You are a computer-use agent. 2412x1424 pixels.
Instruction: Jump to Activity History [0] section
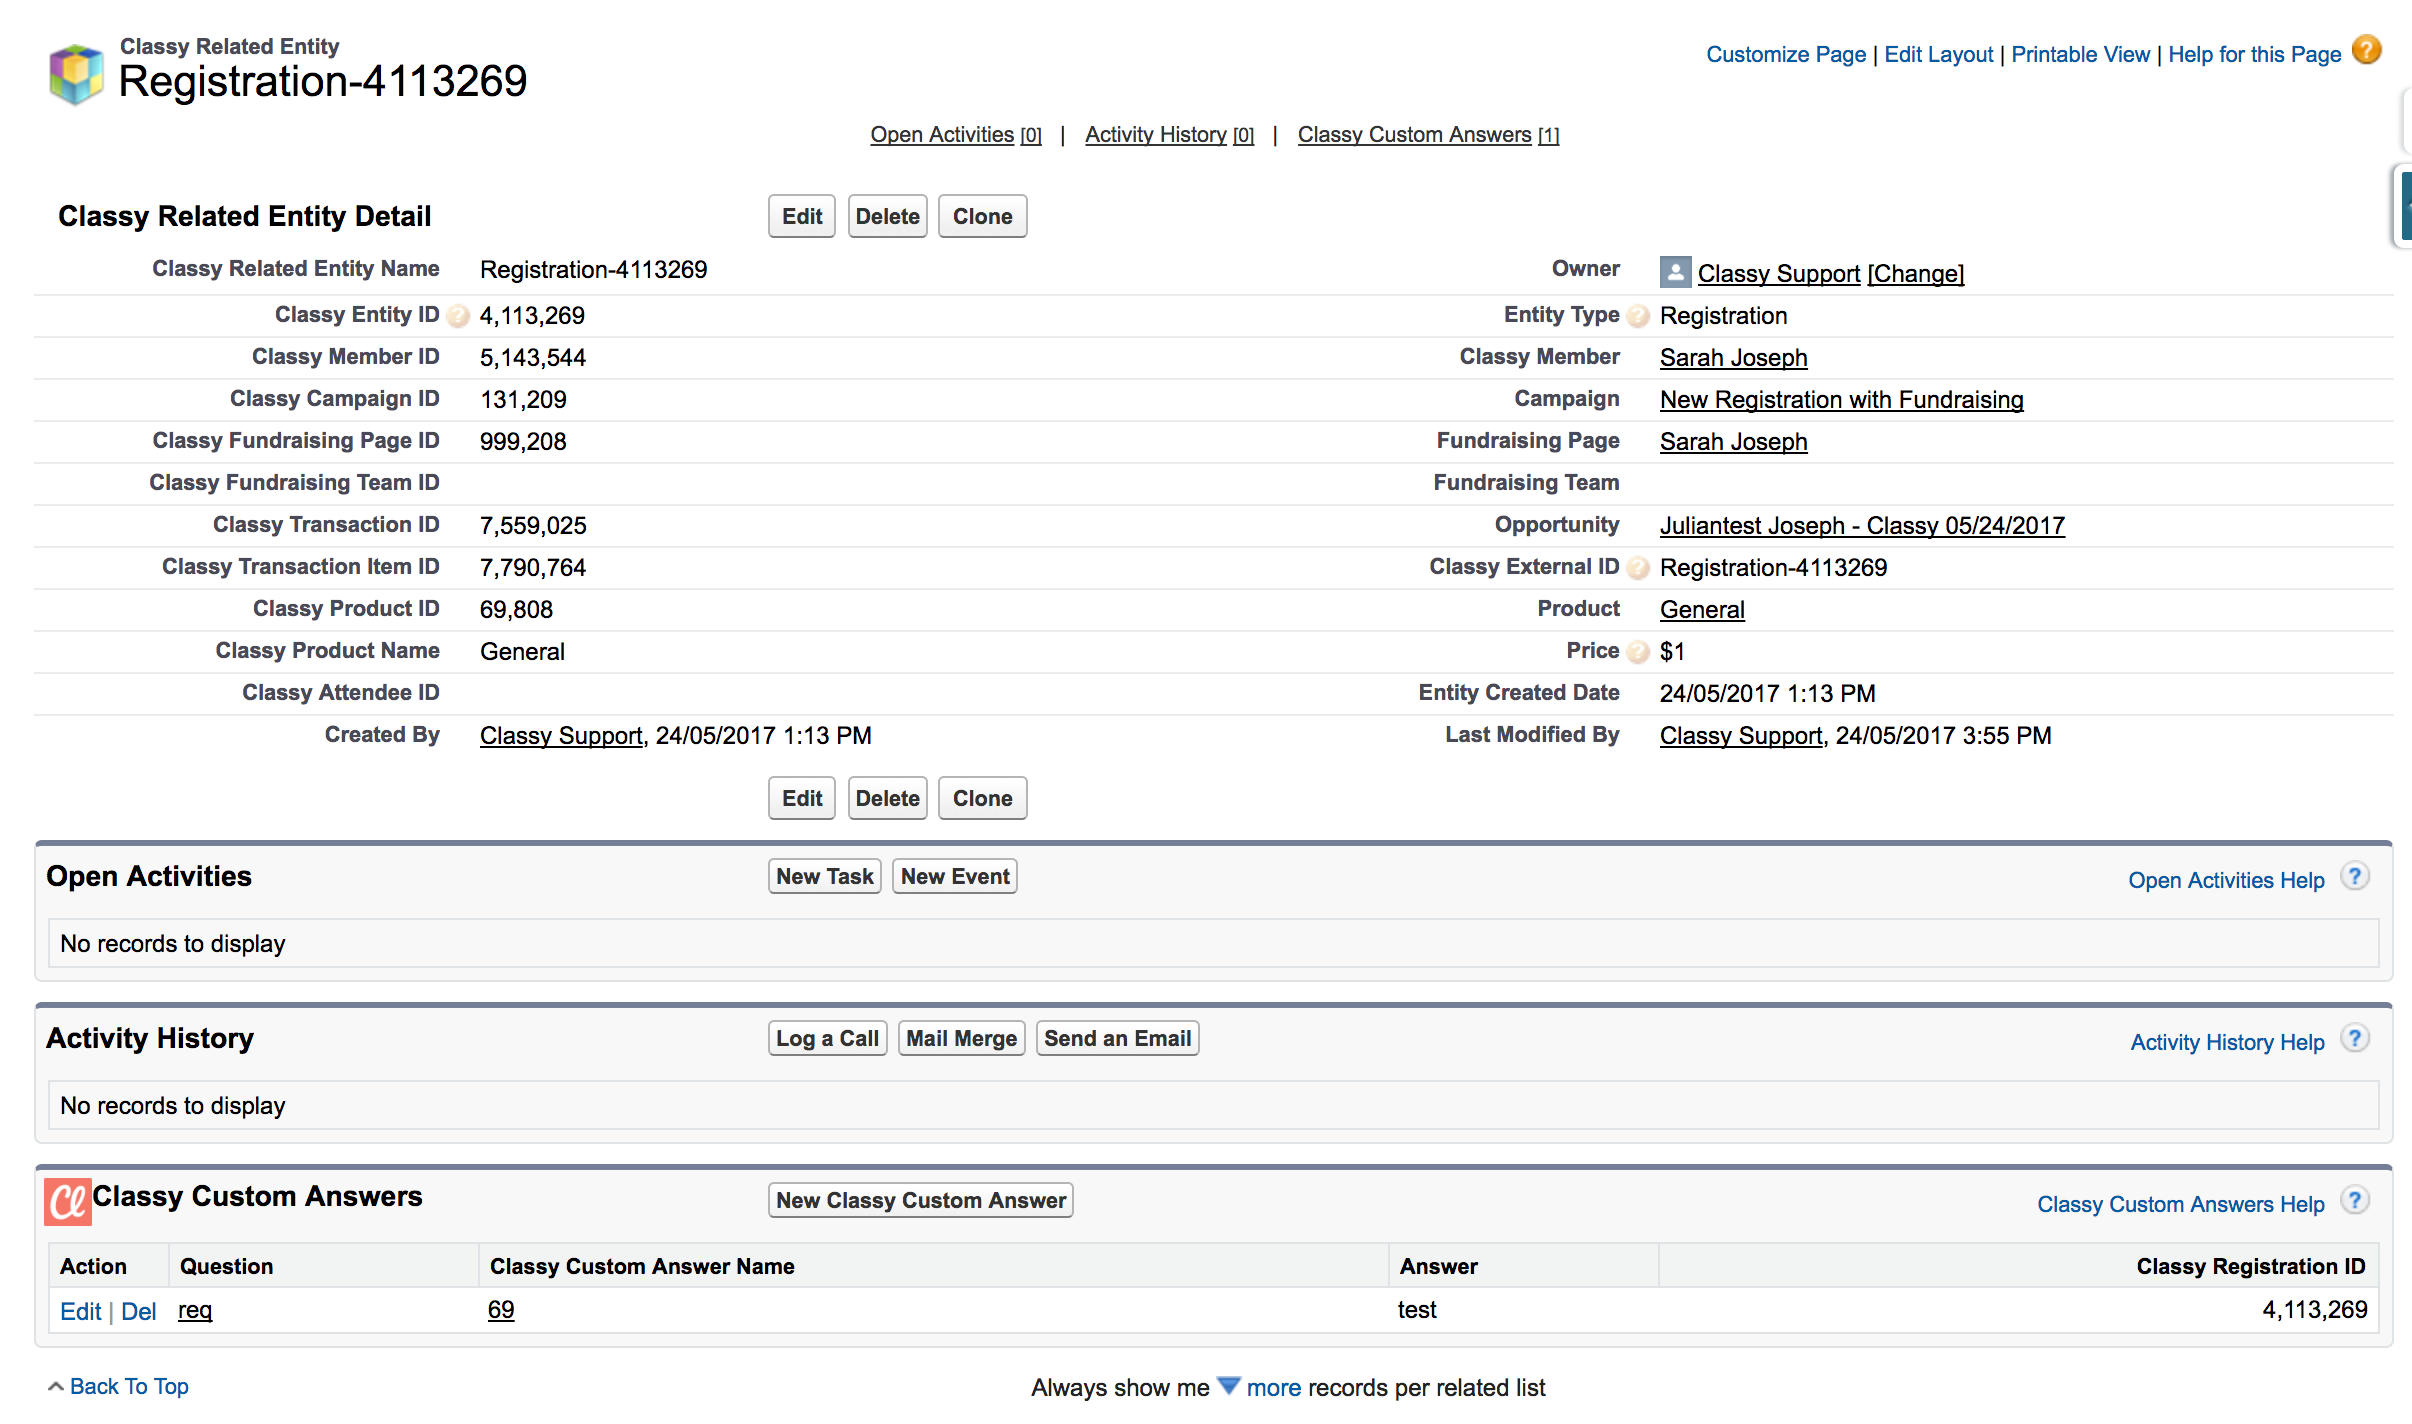coord(1169,135)
